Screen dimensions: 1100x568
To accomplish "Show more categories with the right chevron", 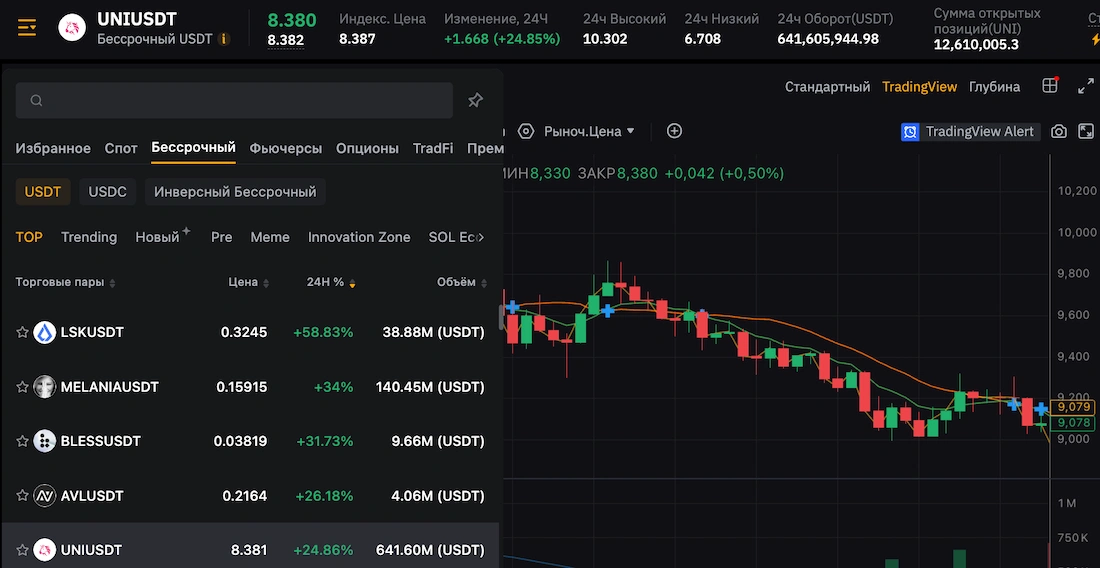I will (x=480, y=238).
